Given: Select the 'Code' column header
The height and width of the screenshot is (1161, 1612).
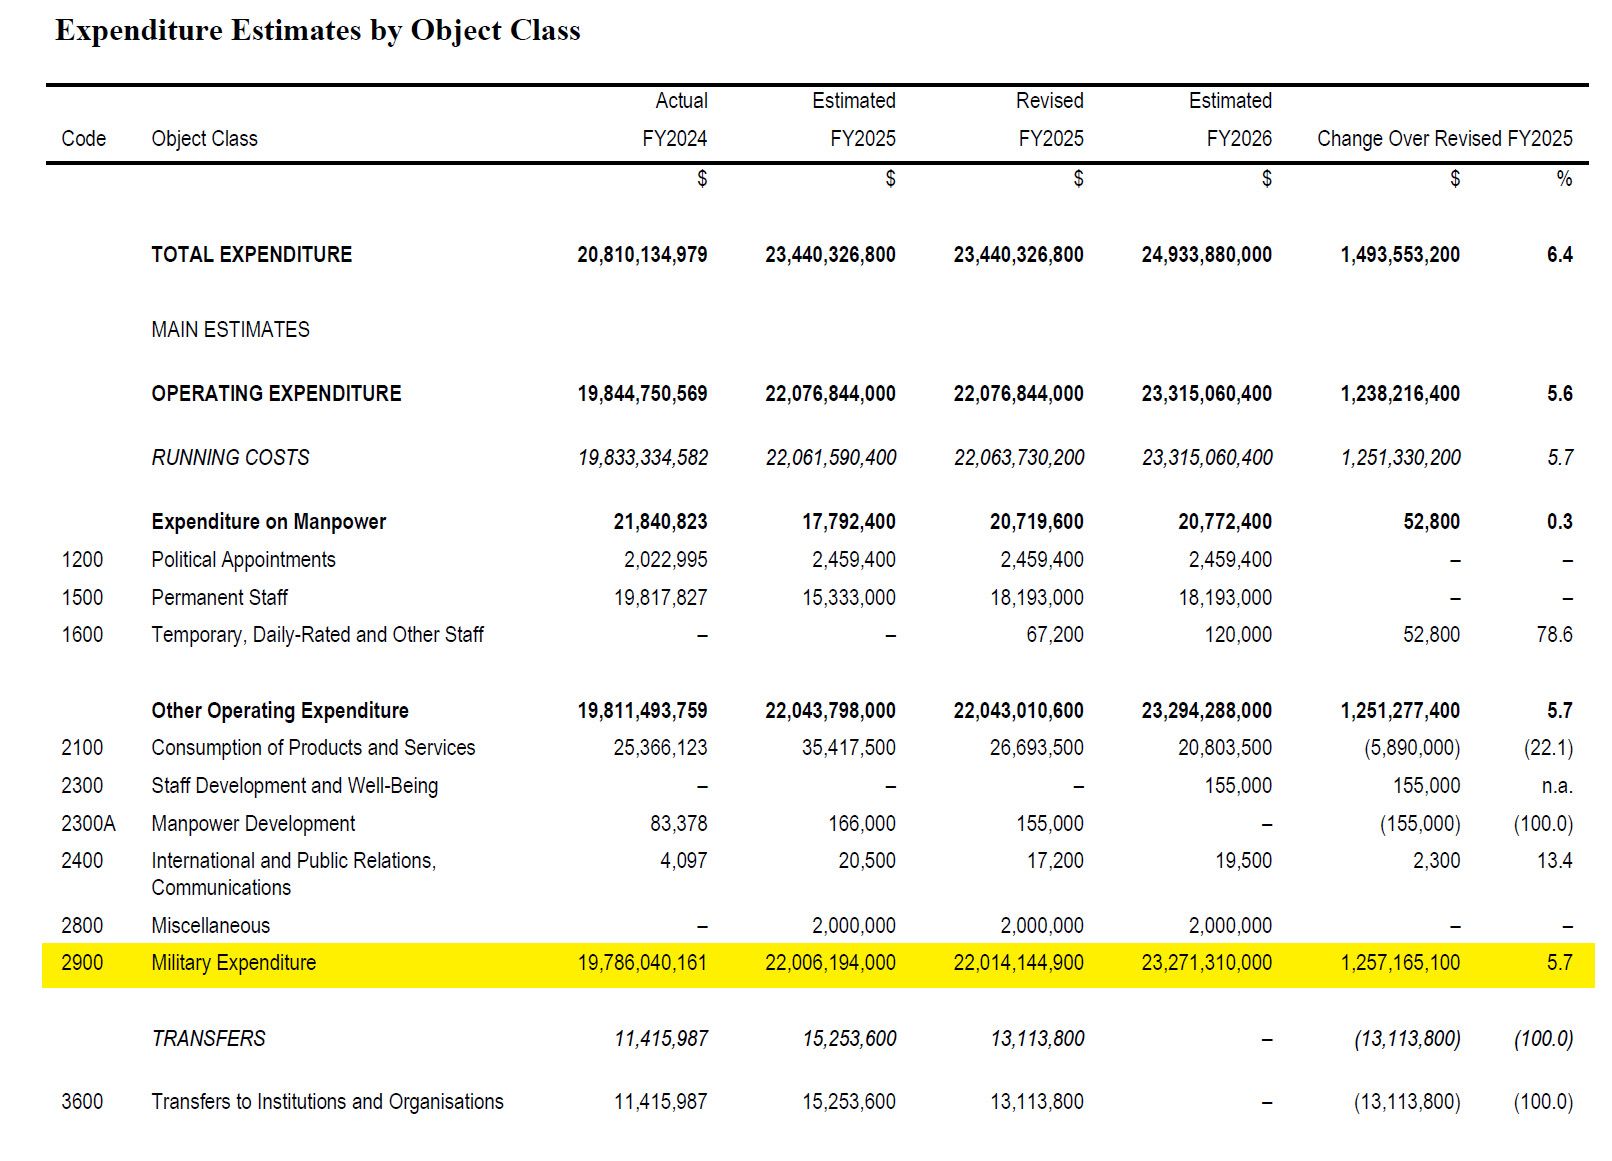Looking at the screenshot, I should point(84,138).
